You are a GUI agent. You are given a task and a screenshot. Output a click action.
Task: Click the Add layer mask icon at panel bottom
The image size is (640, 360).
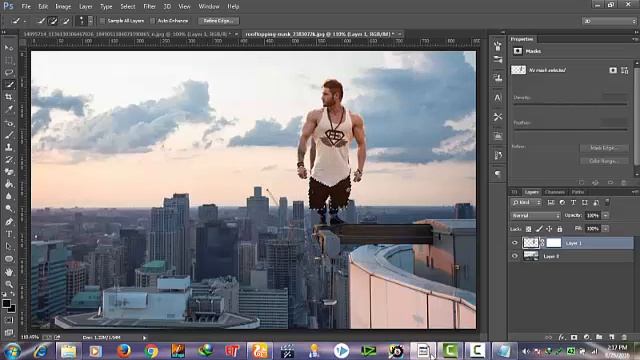pos(574,337)
